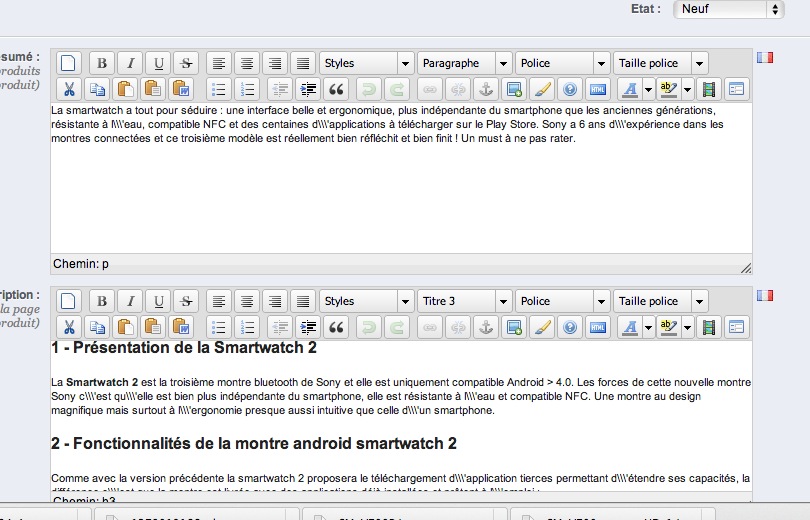The width and height of the screenshot is (810, 520).
Task: Open Police font dropdown in résumé editor
Action: tap(562, 63)
